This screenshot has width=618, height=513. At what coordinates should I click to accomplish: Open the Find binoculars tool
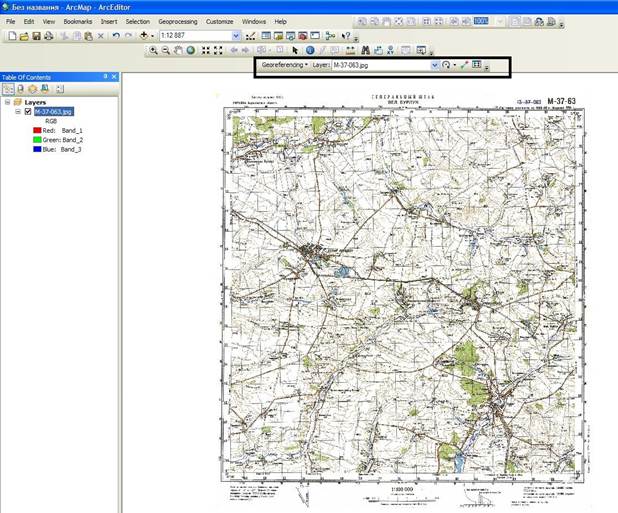pos(365,50)
